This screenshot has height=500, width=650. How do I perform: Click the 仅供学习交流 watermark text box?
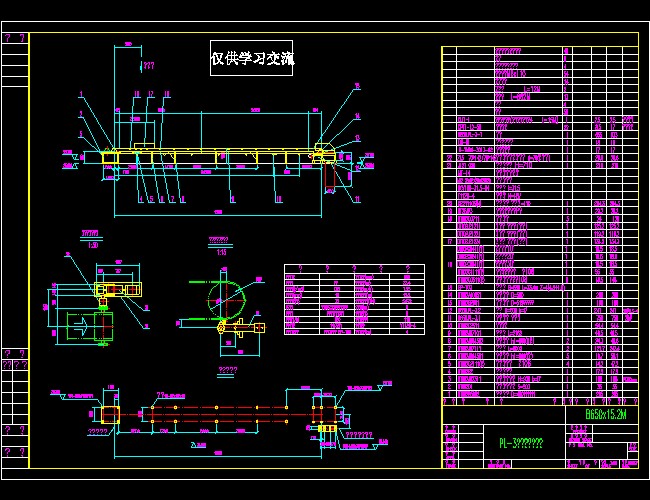pyautogui.click(x=252, y=58)
